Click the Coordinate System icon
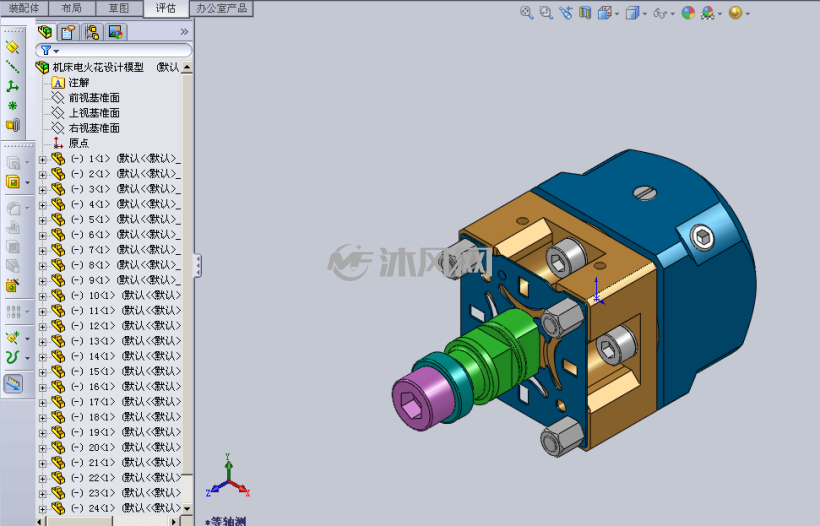This screenshot has width=820, height=526. pyautogui.click(x=13, y=86)
